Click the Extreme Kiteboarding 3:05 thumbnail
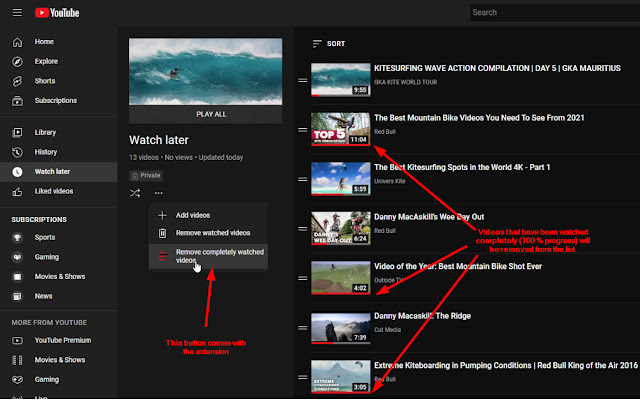 (340, 377)
